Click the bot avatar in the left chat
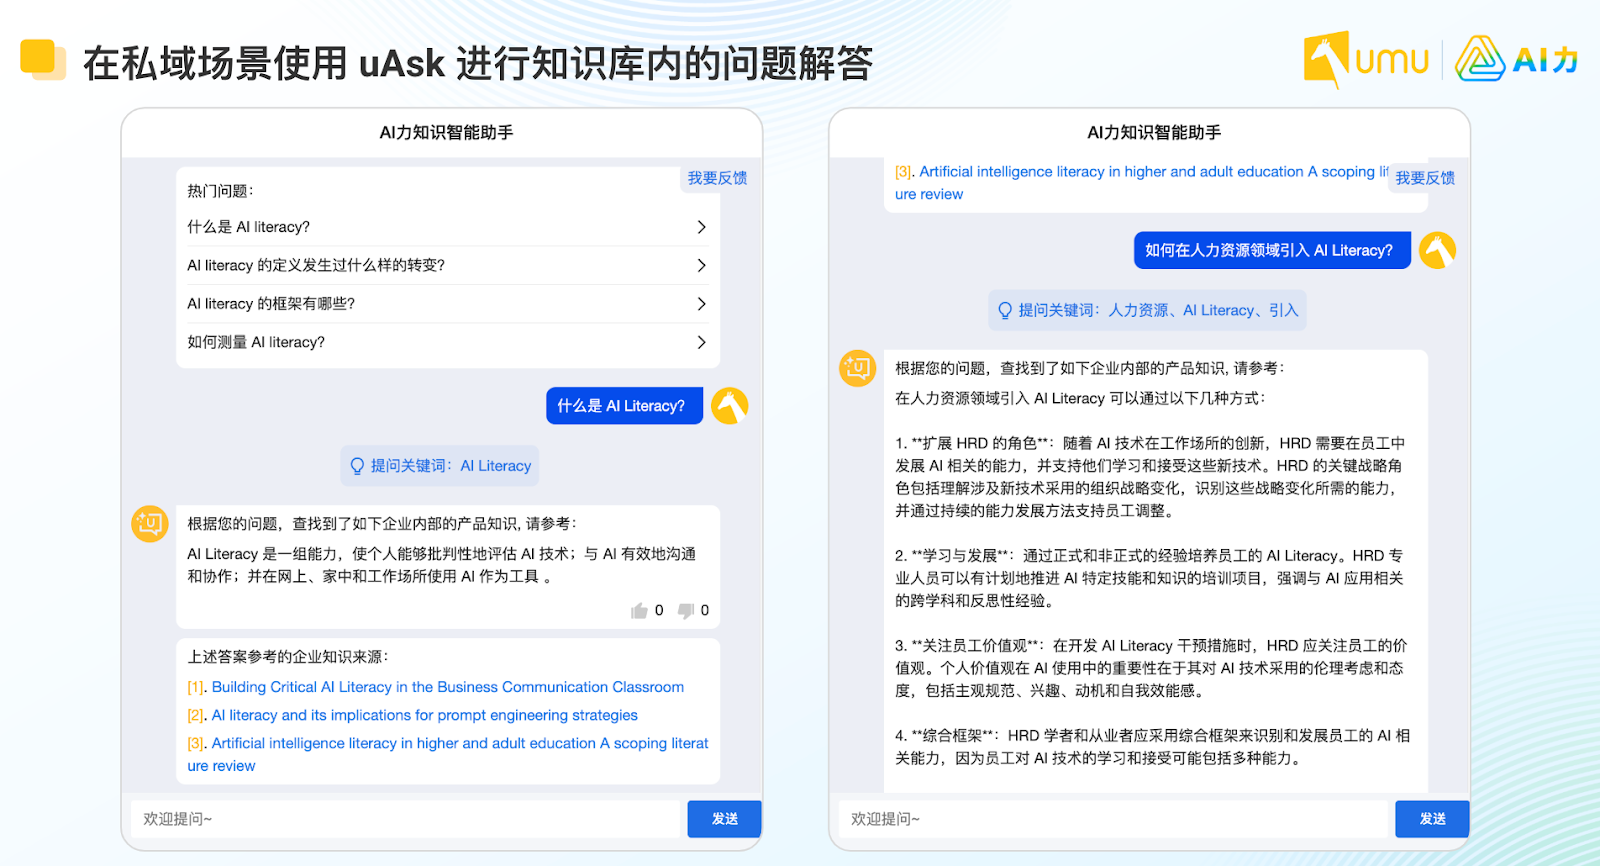This screenshot has height=866, width=1600. point(150,523)
